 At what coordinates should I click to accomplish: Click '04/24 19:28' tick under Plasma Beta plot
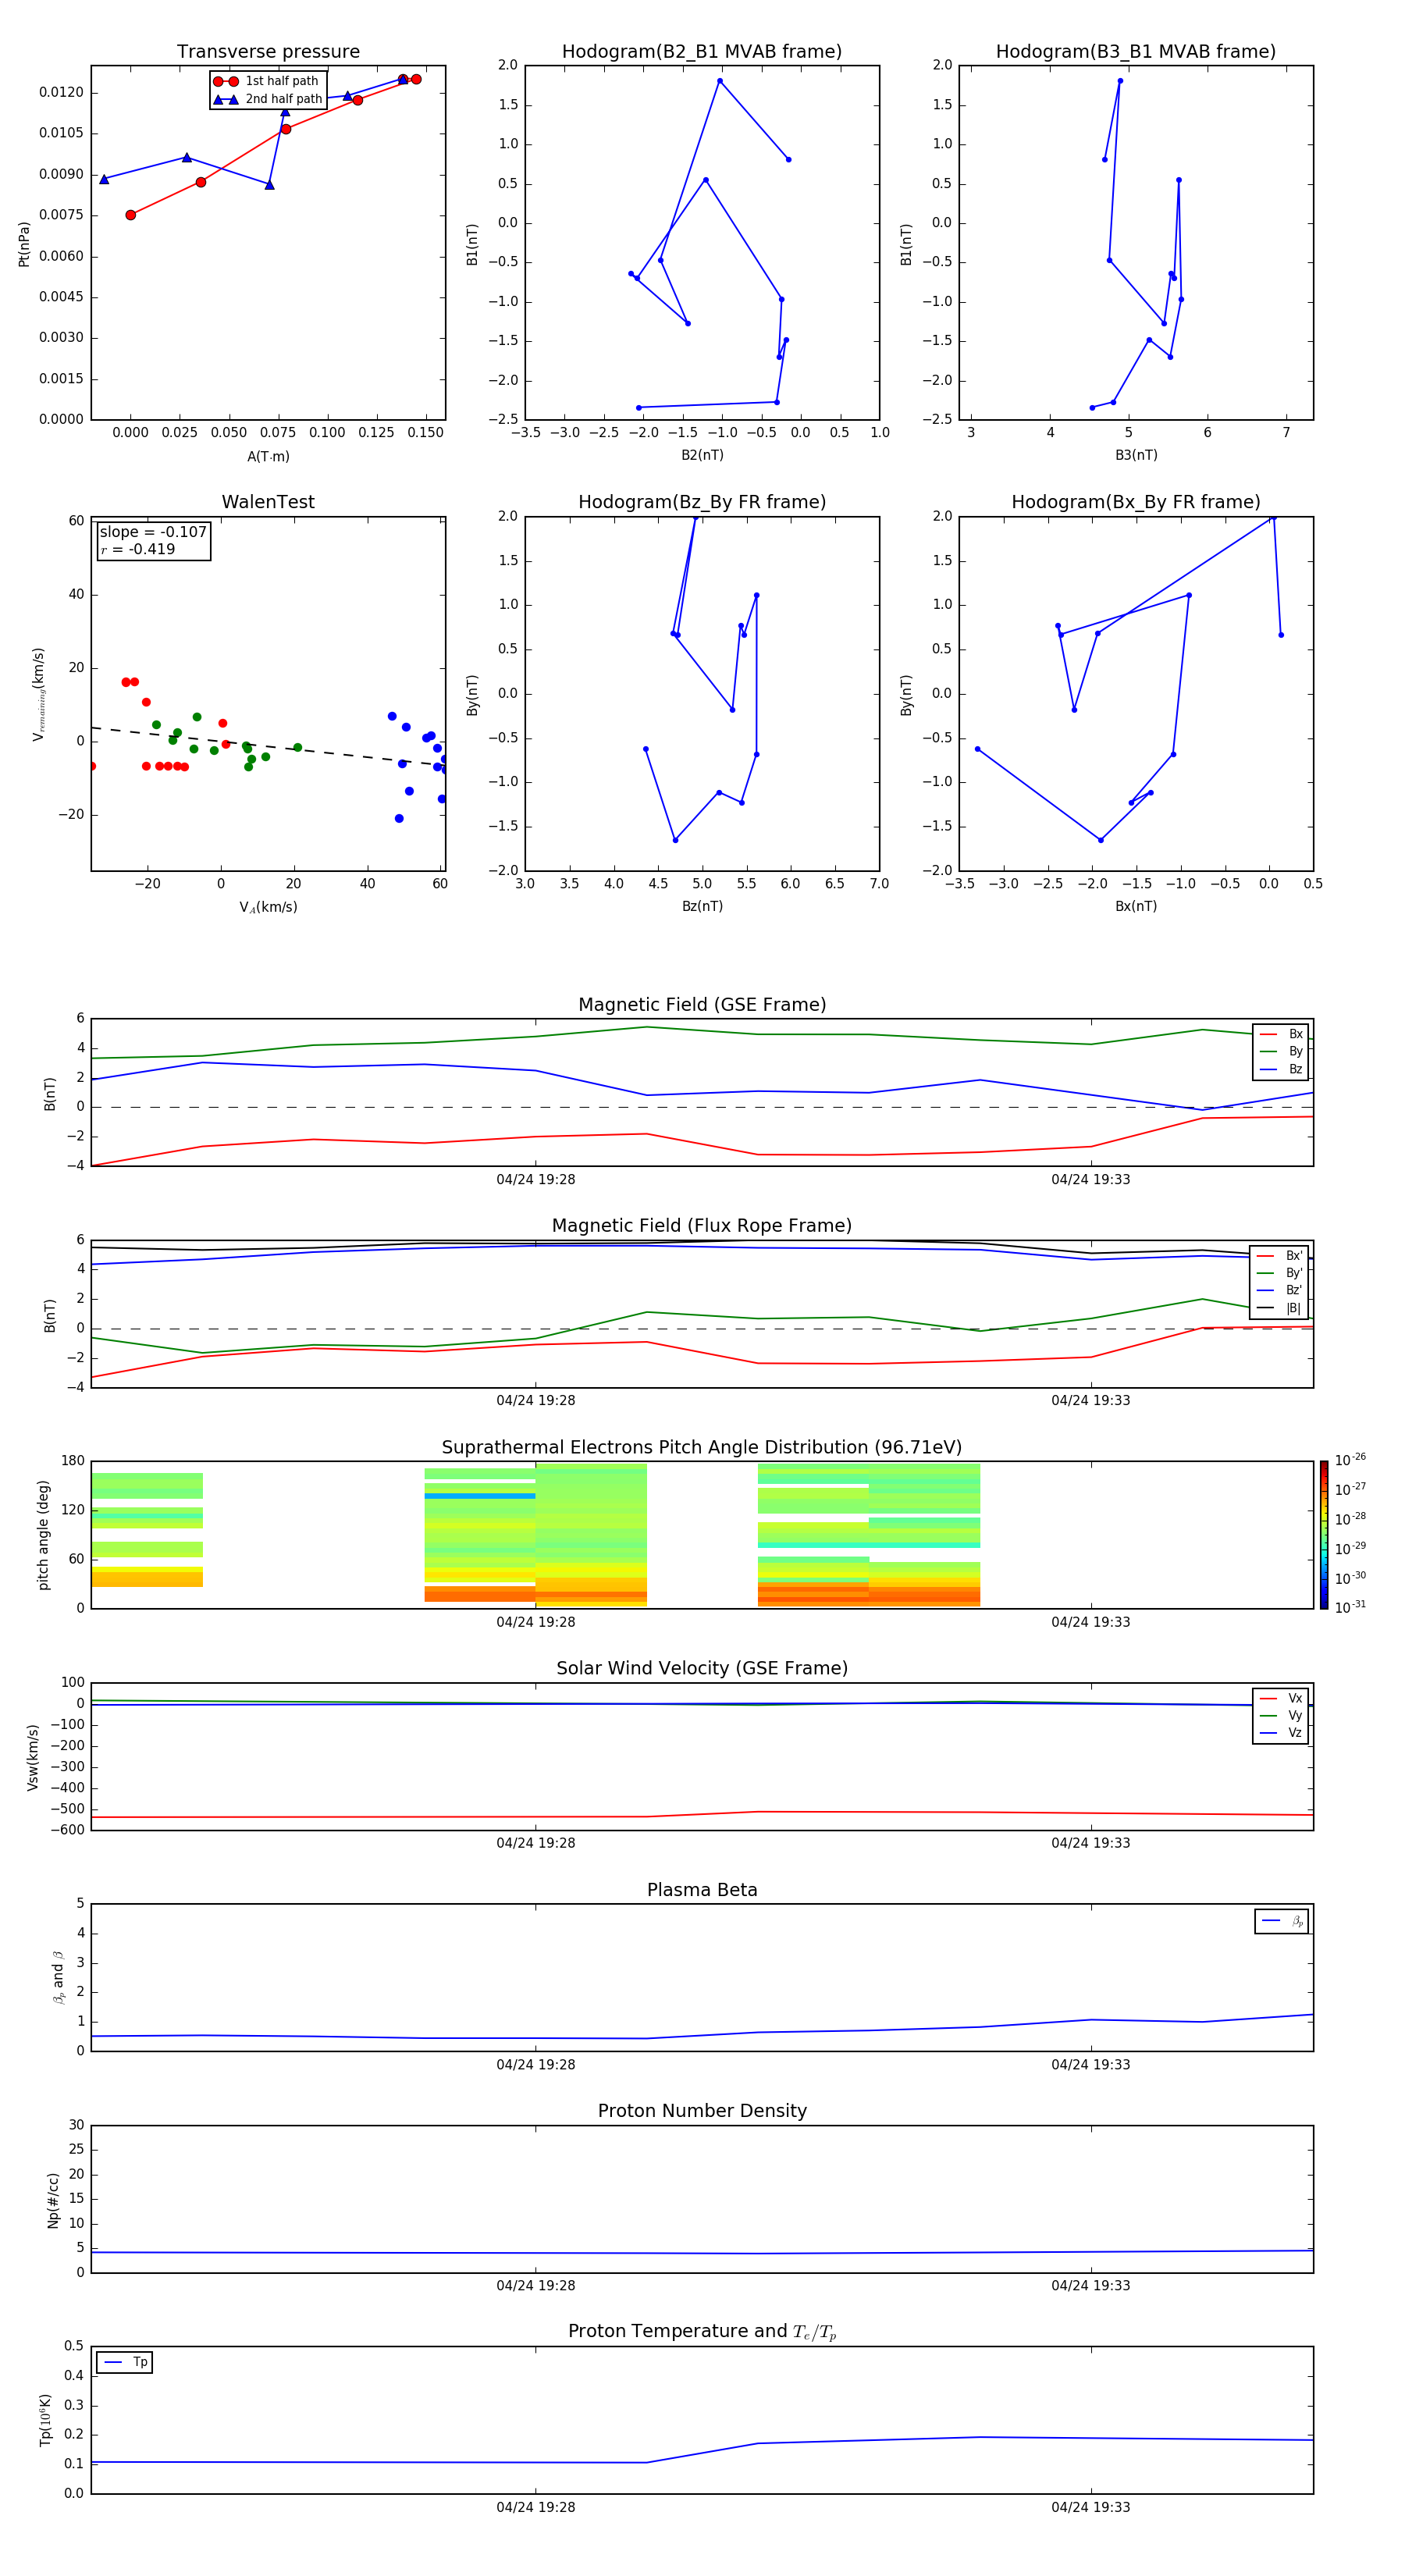click(x=536, y=2065)
